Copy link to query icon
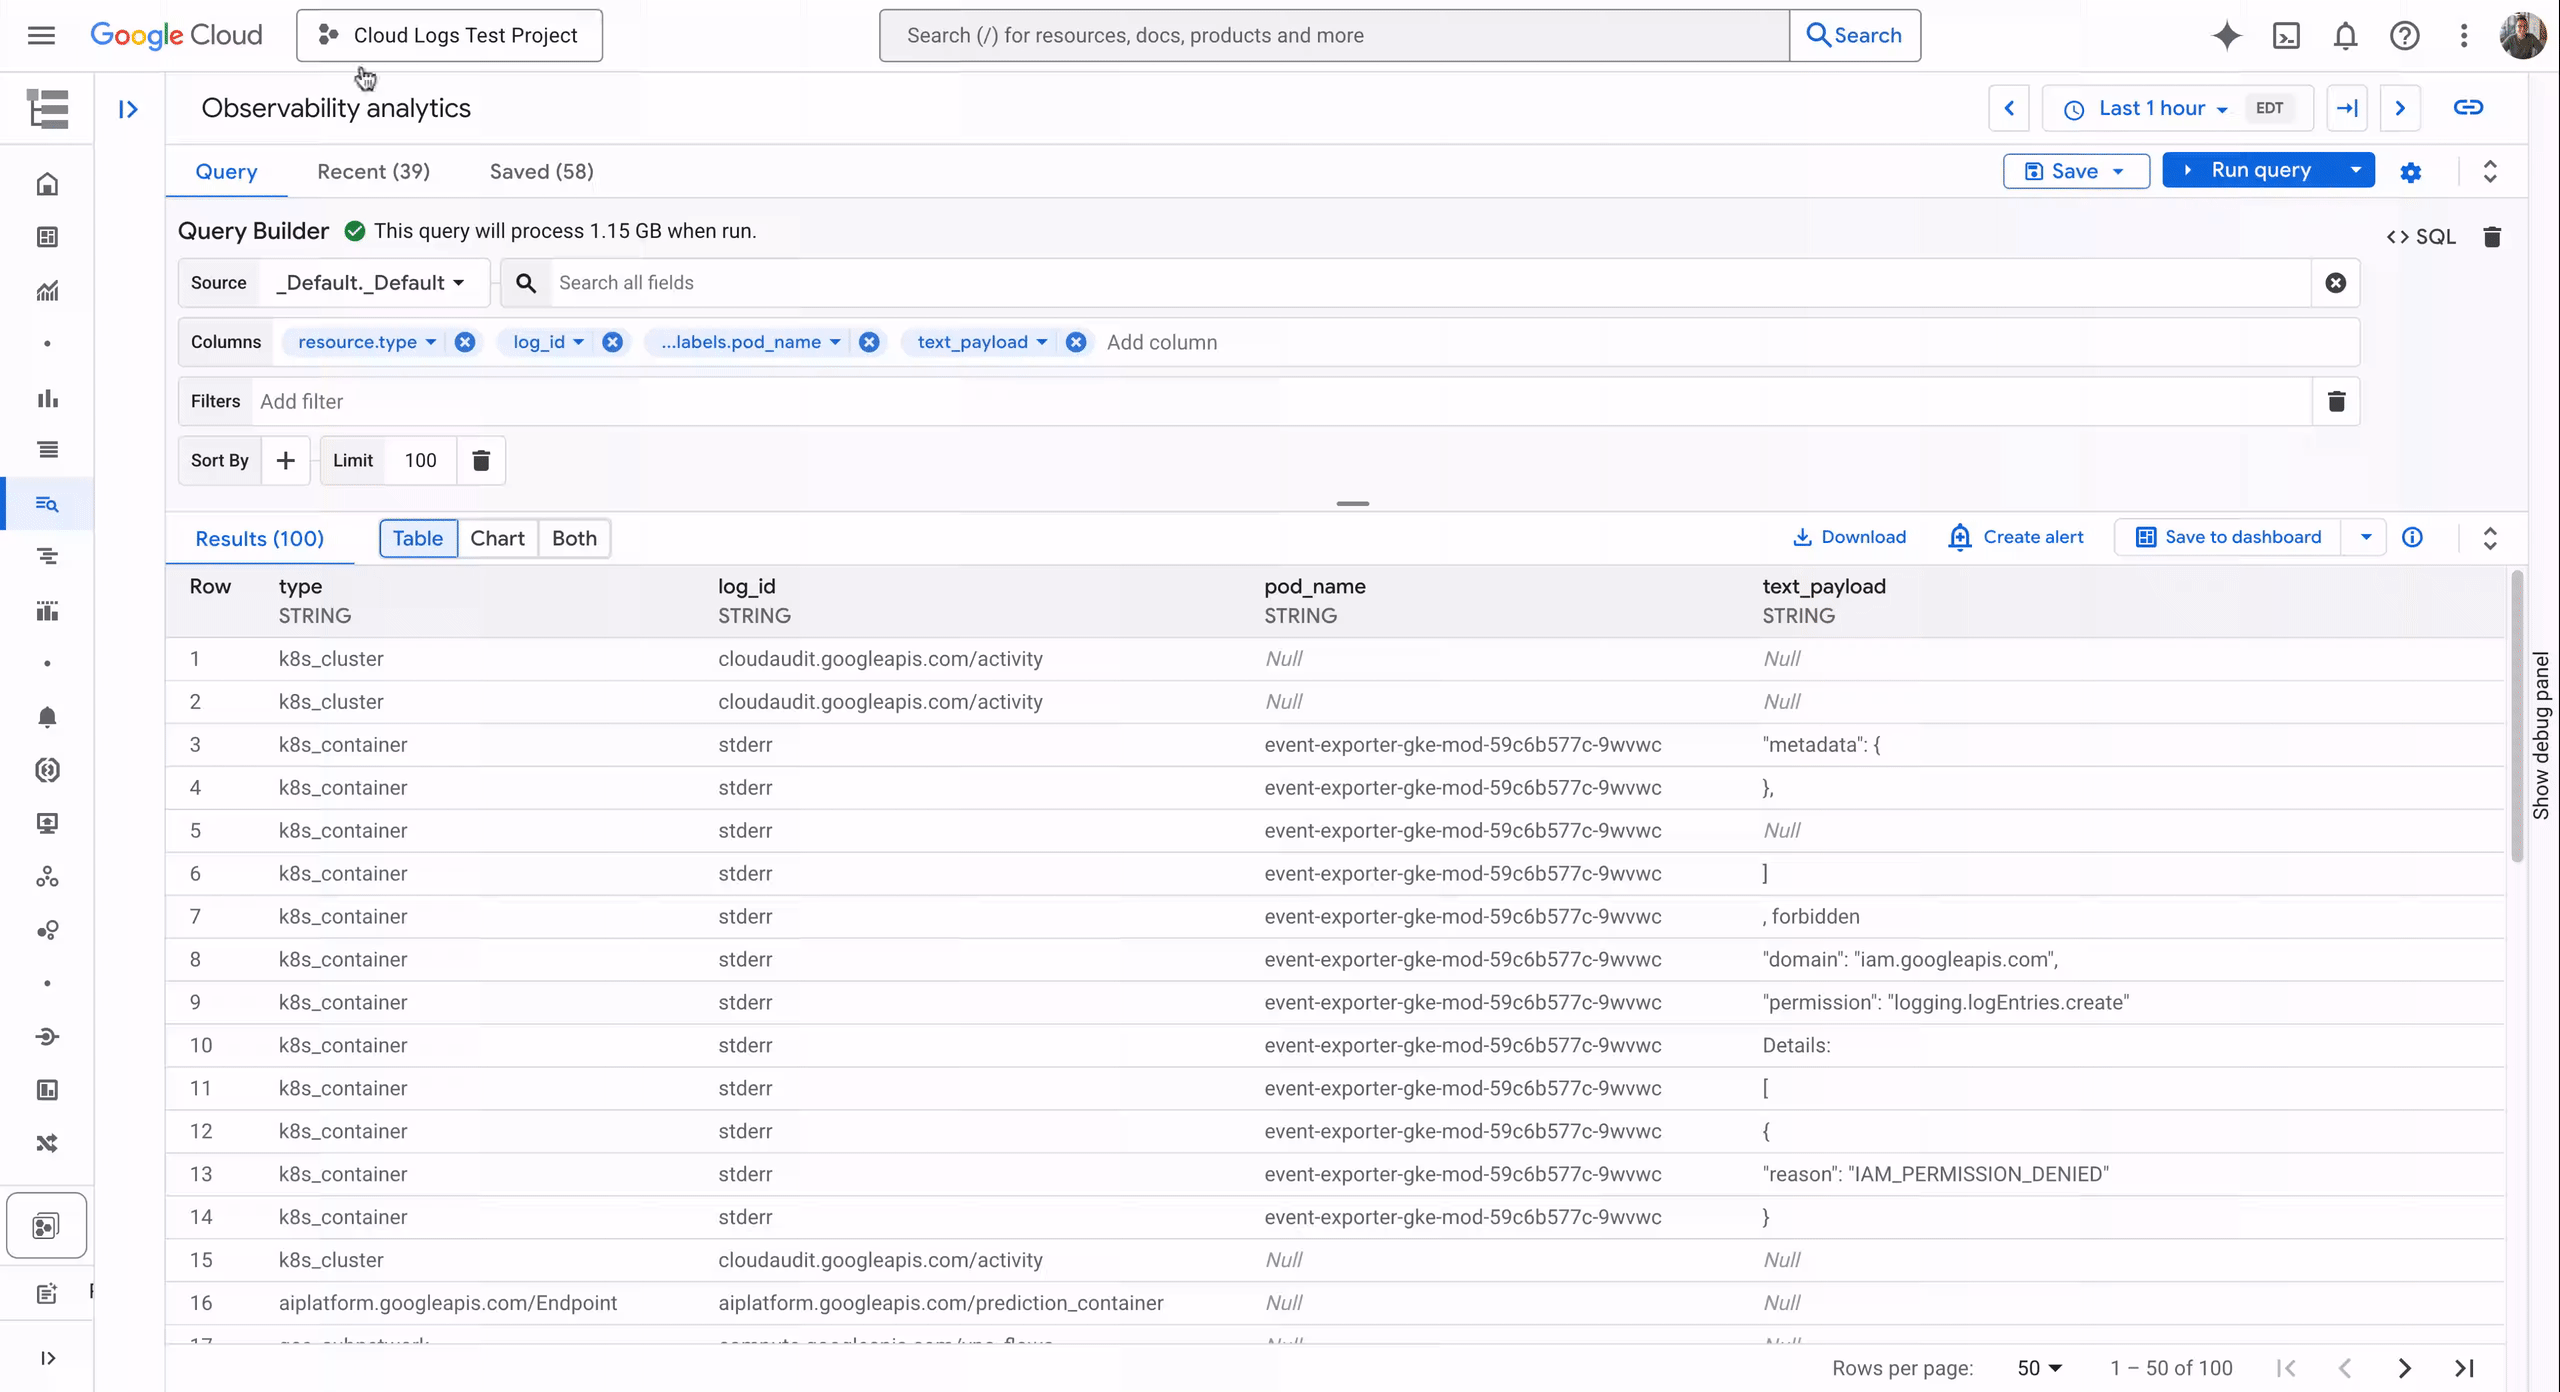The height and width of the screenshot is (1392, 2560). [x=2468, y=108]
